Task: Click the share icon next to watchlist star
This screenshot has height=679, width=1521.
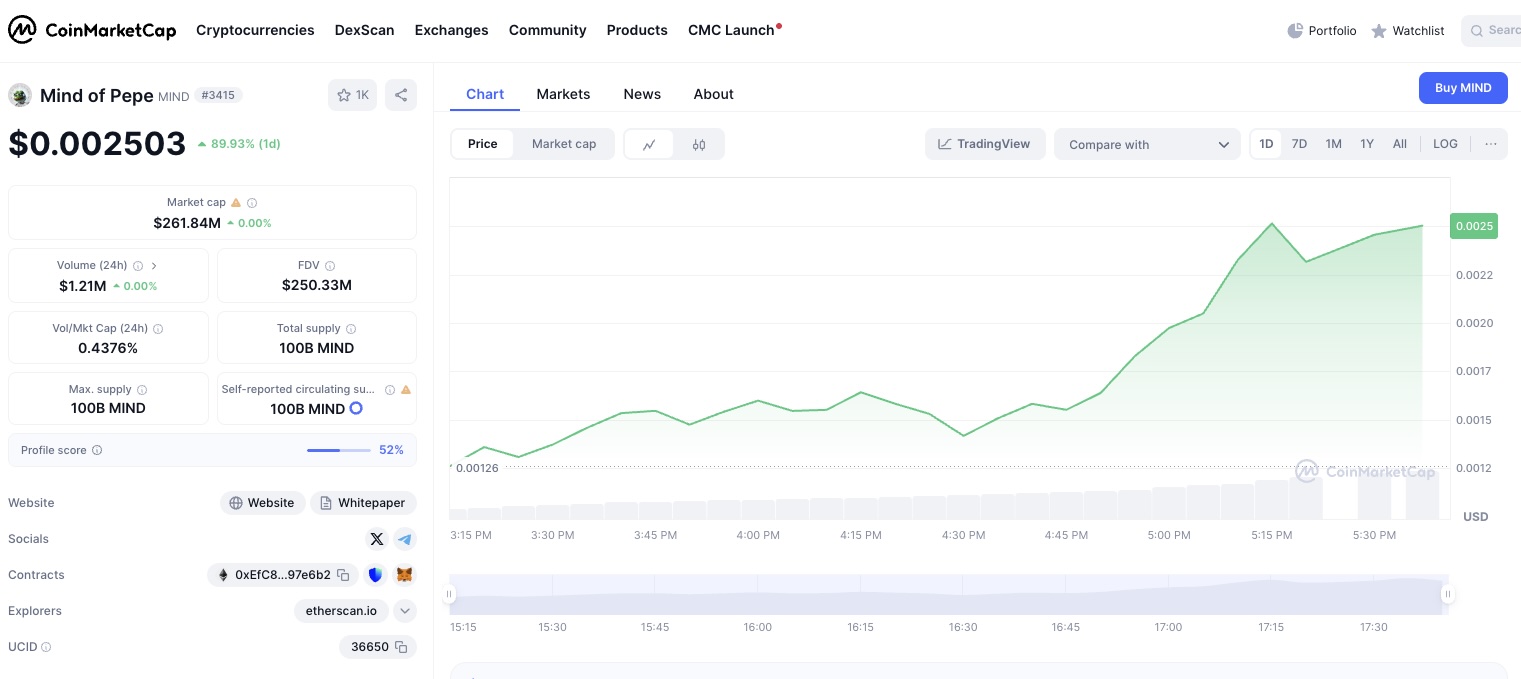Action: coord(401,95)
